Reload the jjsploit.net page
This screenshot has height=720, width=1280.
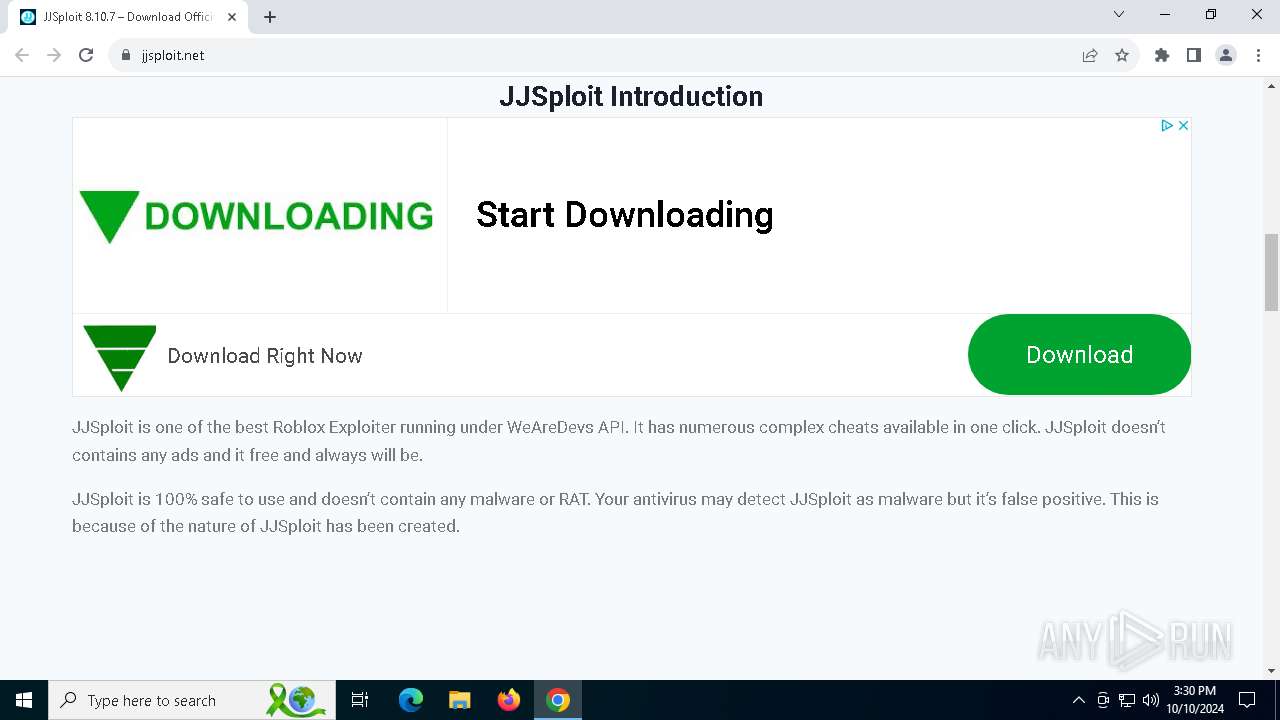click(86, 55)
